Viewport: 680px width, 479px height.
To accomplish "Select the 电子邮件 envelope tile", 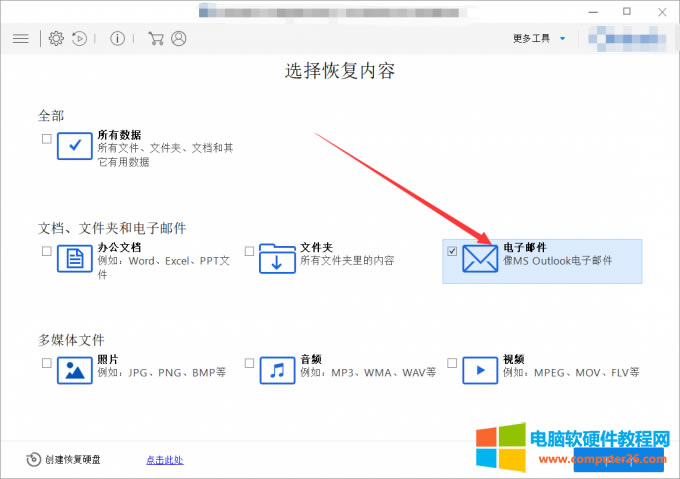I will 480,260.
